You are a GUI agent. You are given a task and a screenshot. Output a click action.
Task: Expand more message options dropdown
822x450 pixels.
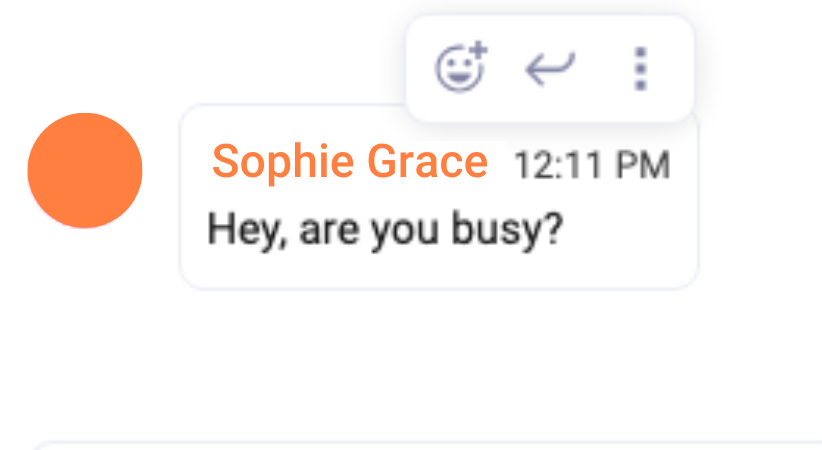click(641, 69)
